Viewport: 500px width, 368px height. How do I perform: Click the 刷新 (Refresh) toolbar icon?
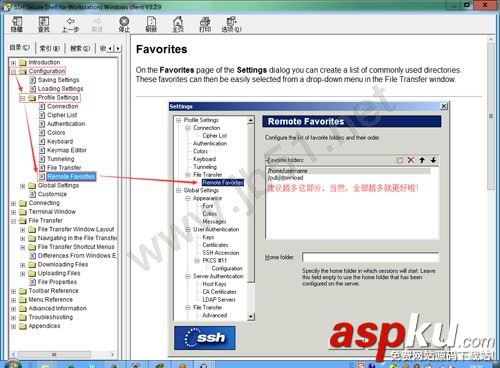click(151, 24)
